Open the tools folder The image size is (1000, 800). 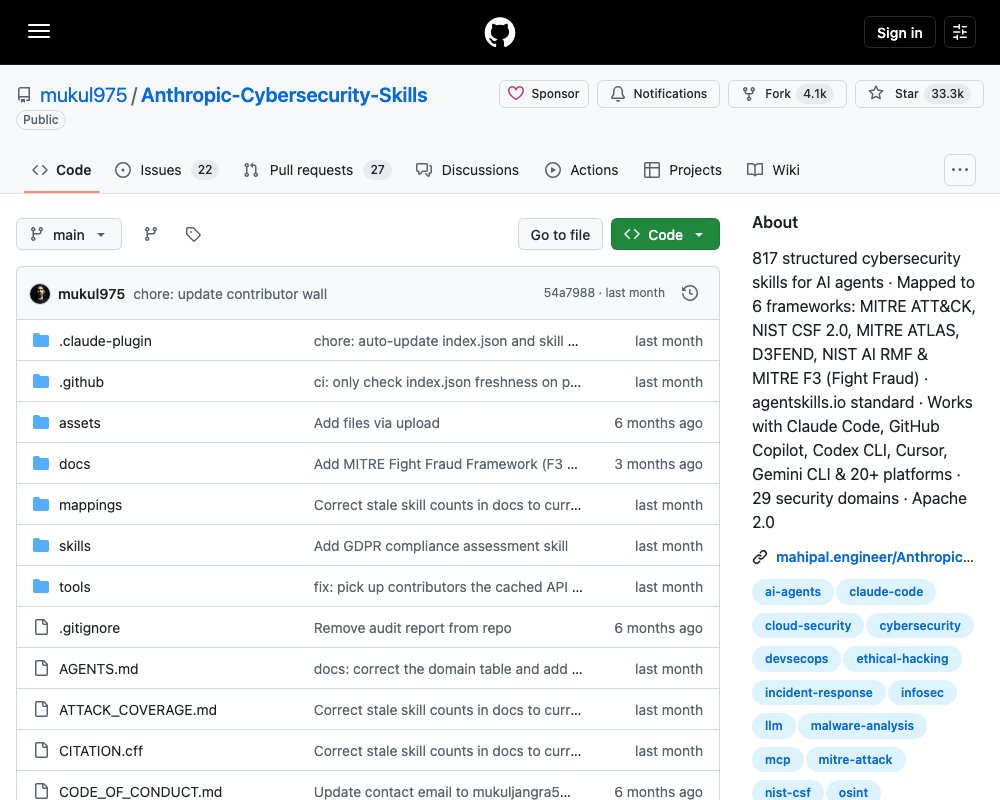(75, 587)
